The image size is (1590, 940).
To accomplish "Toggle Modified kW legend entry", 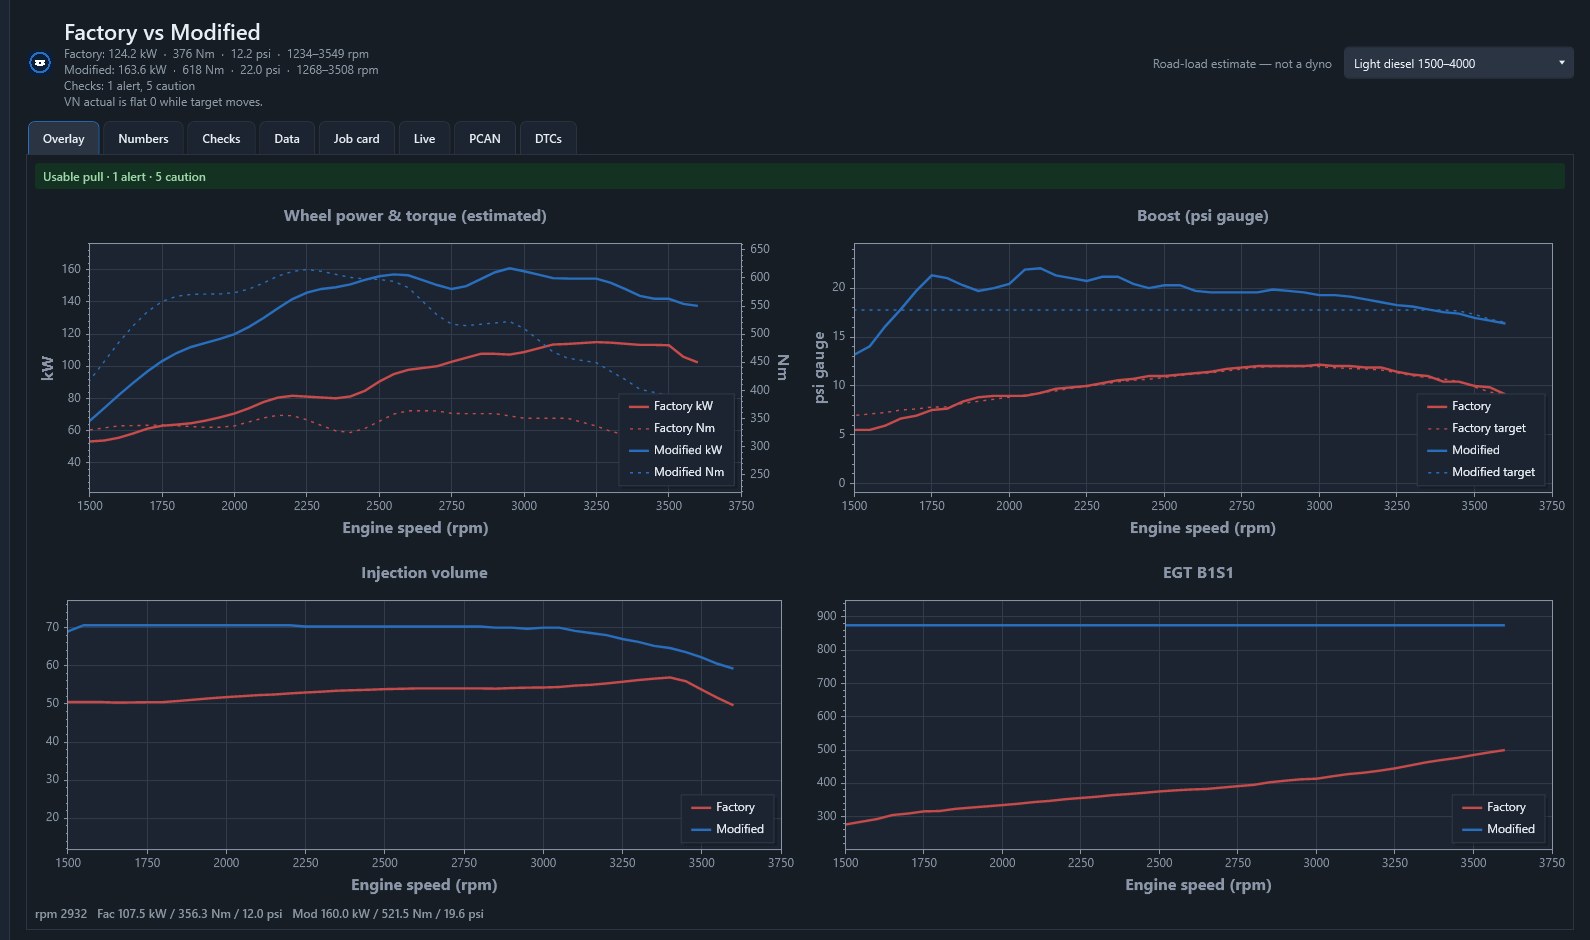I will tap(675, 450).
